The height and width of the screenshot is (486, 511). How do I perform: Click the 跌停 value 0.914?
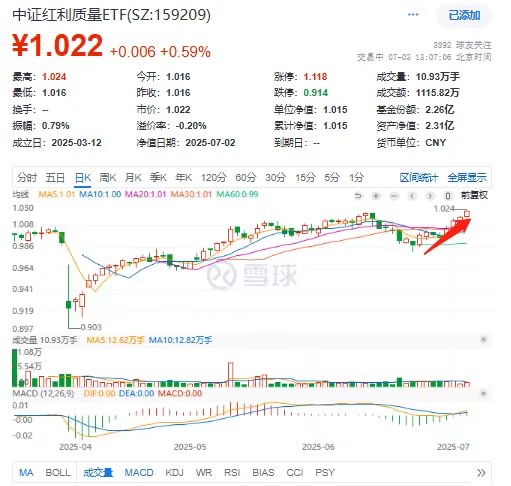tap(315, 93)
